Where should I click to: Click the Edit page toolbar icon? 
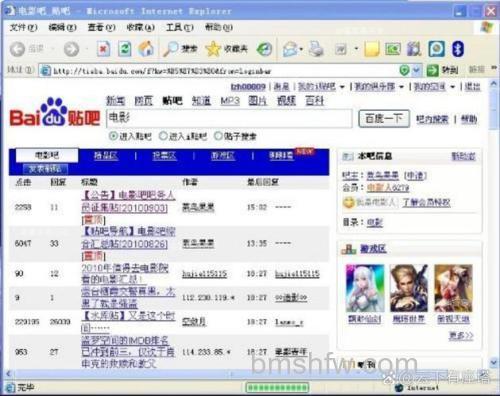pos(341,50)
